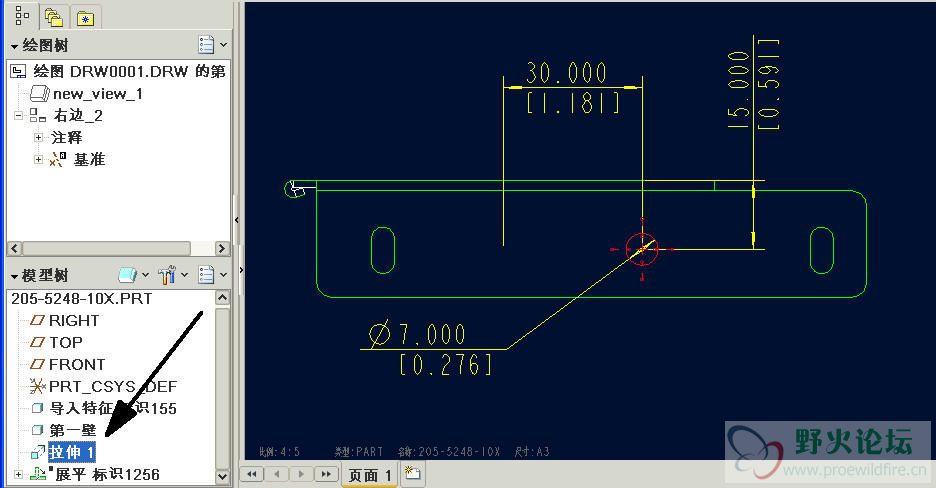Select the RIGHT datum plane
The width and height of the screenshot is (936, 488).
click(74, 321)
